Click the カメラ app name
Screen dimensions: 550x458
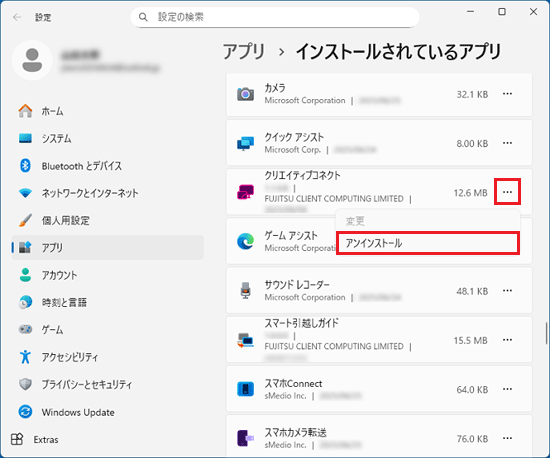pyautogui.click(x=275, y=88)
